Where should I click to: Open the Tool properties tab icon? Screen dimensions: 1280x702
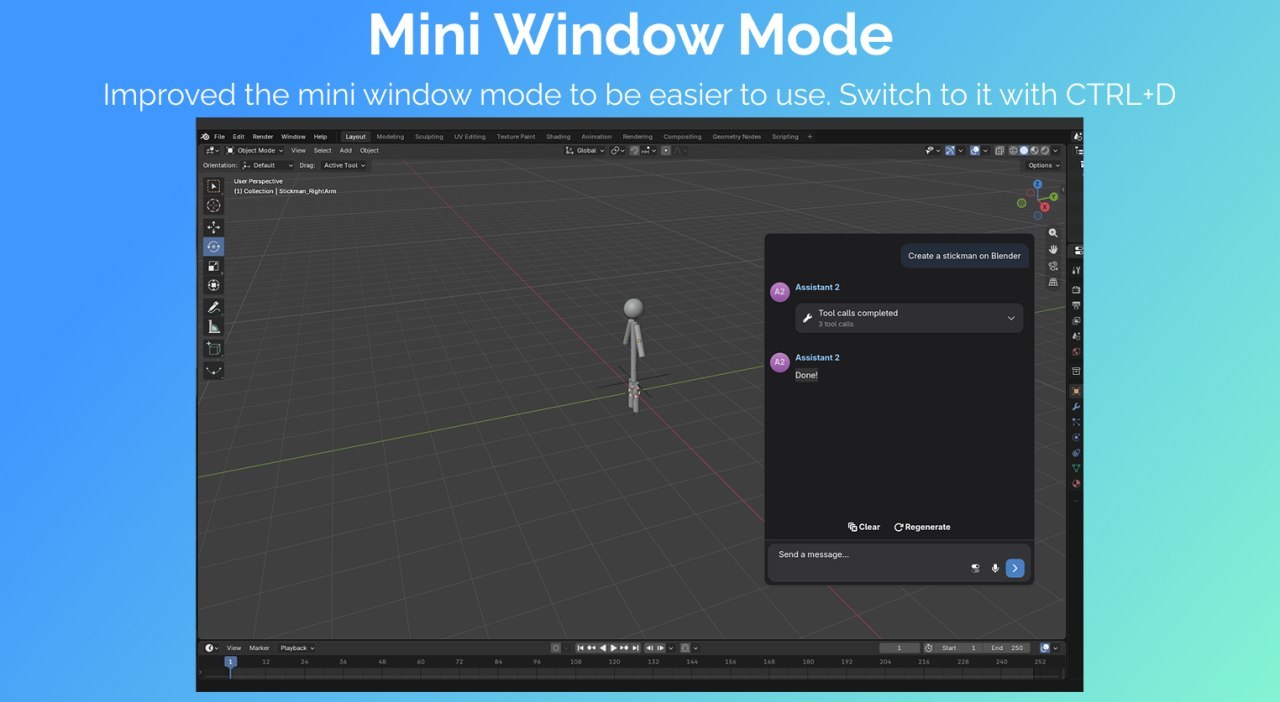click(x=1076, y=270)
